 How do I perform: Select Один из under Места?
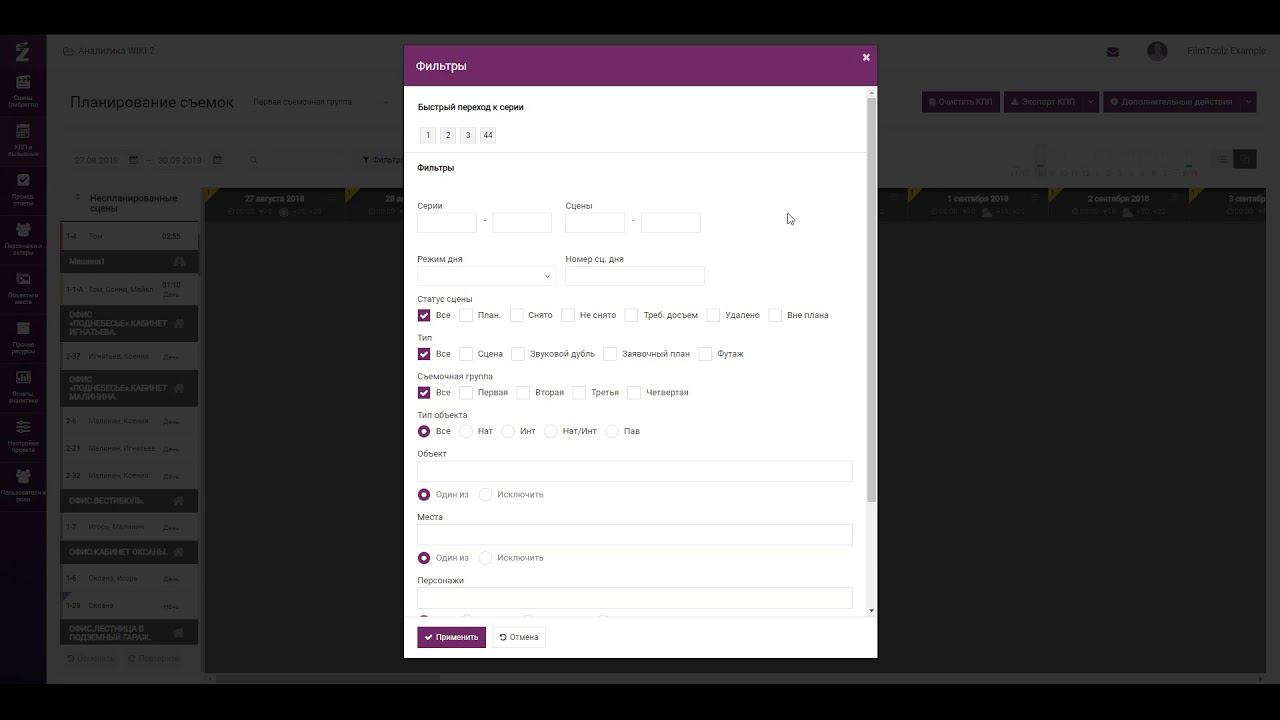424,558
